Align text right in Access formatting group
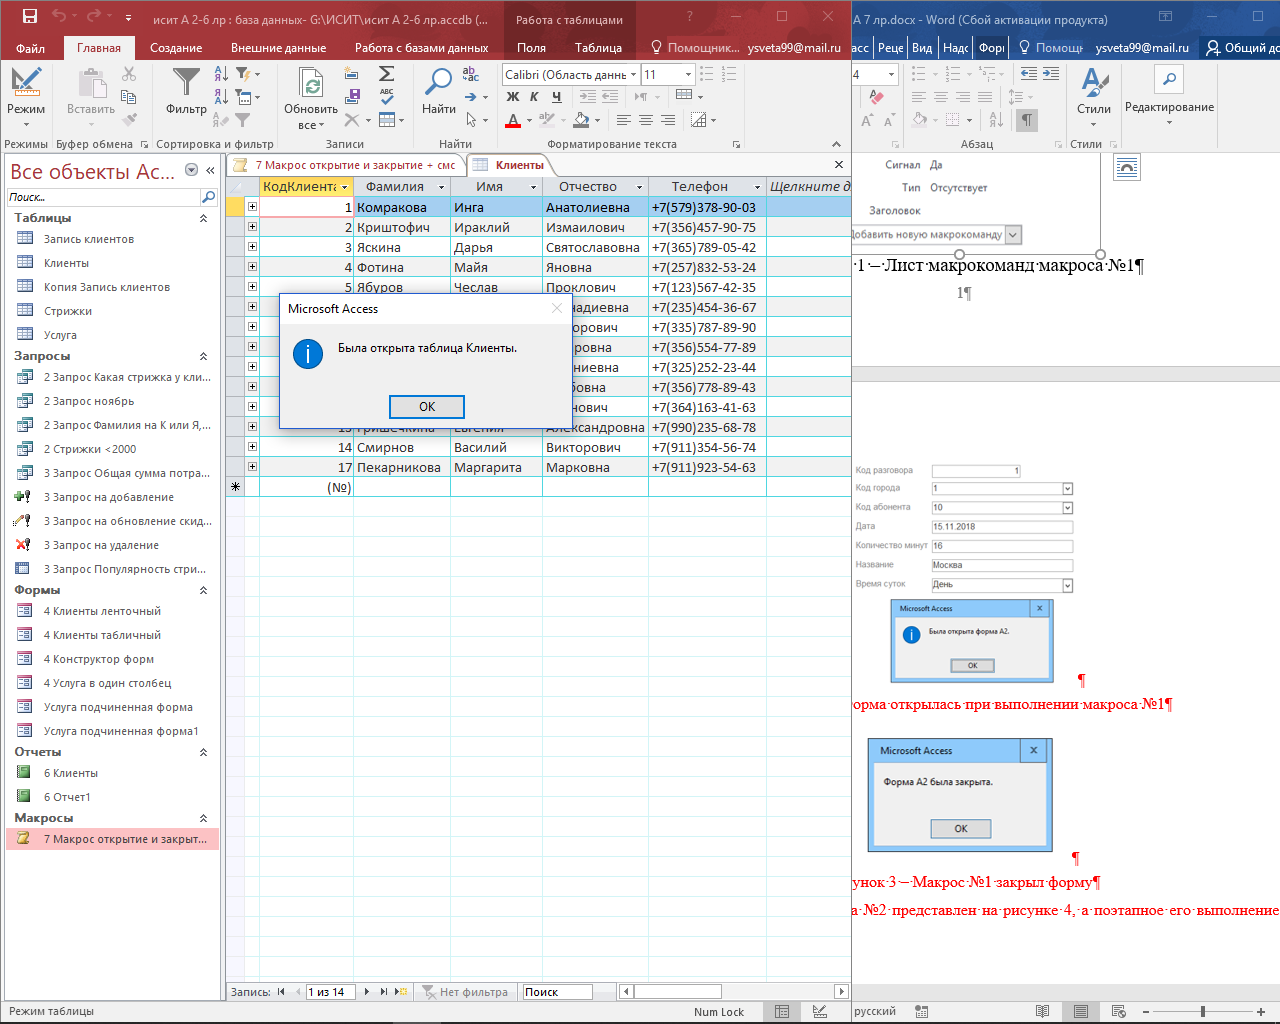The width and height of the screenshot is (1280, 1024). (667, 121)
